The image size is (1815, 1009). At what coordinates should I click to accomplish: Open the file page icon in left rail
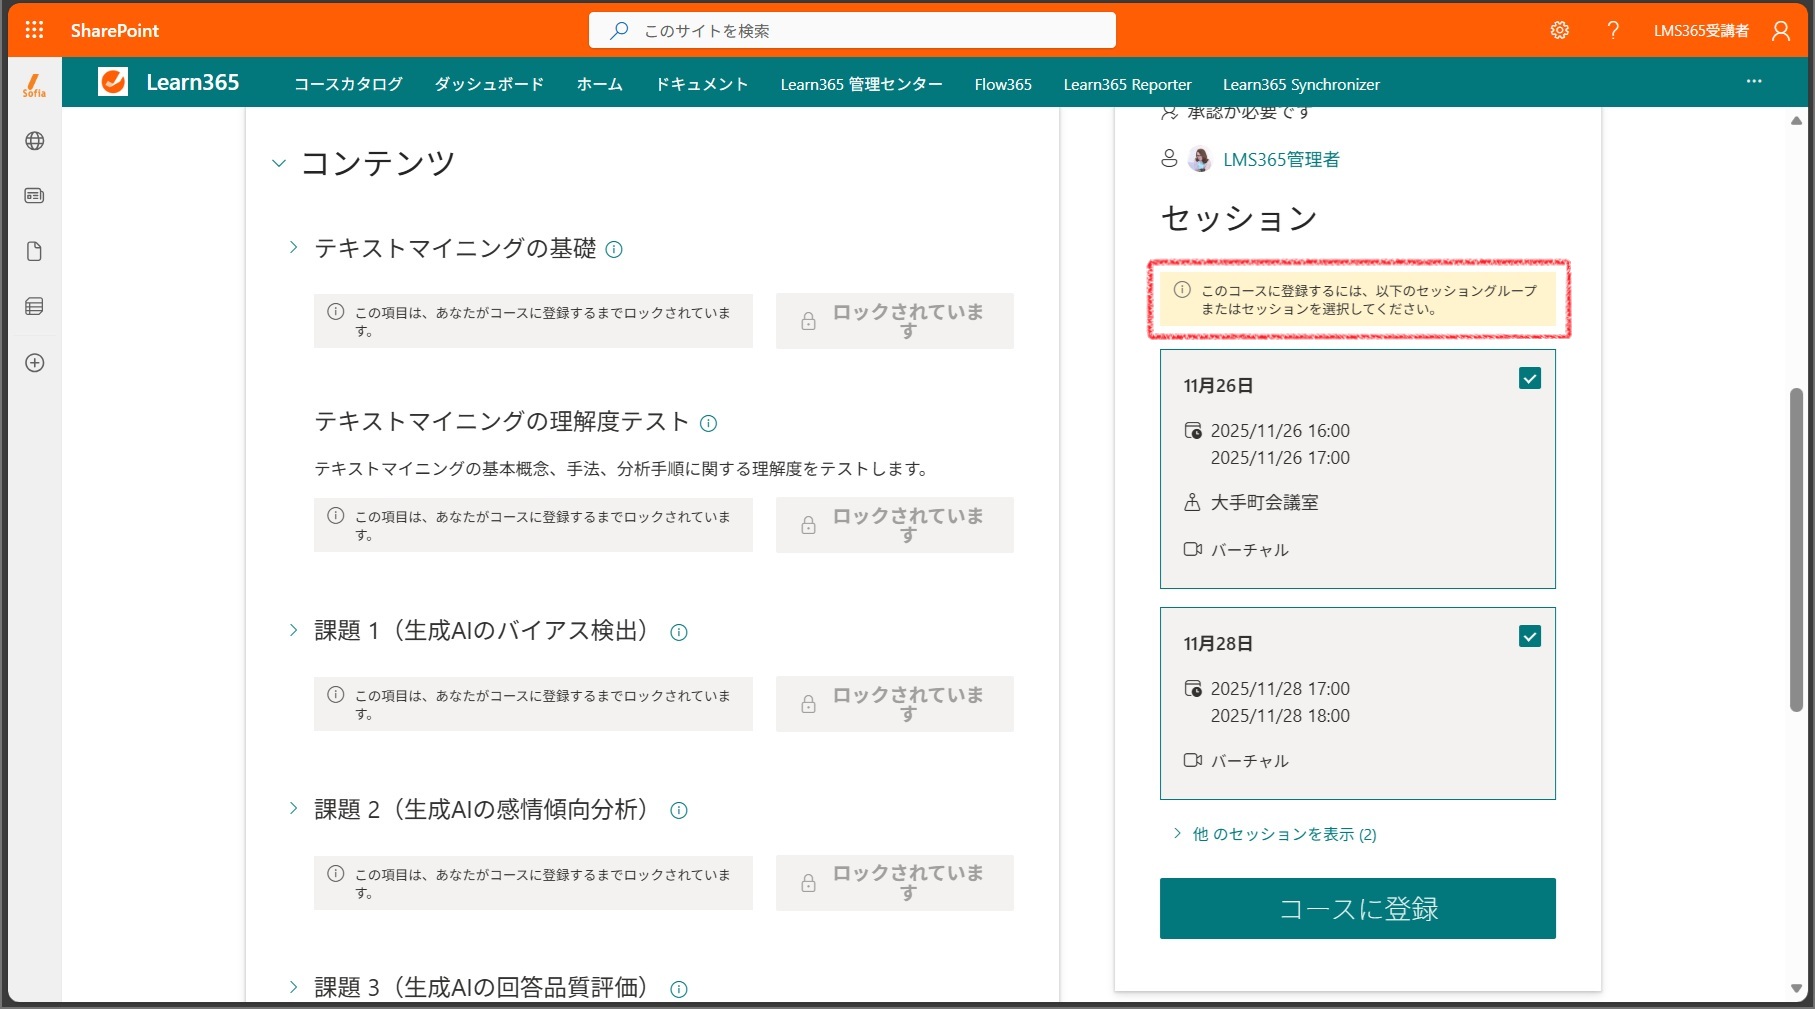(x=34, y=251)
